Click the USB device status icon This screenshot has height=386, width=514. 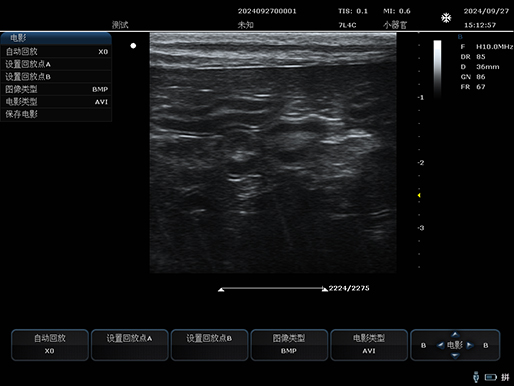point(476,377)
